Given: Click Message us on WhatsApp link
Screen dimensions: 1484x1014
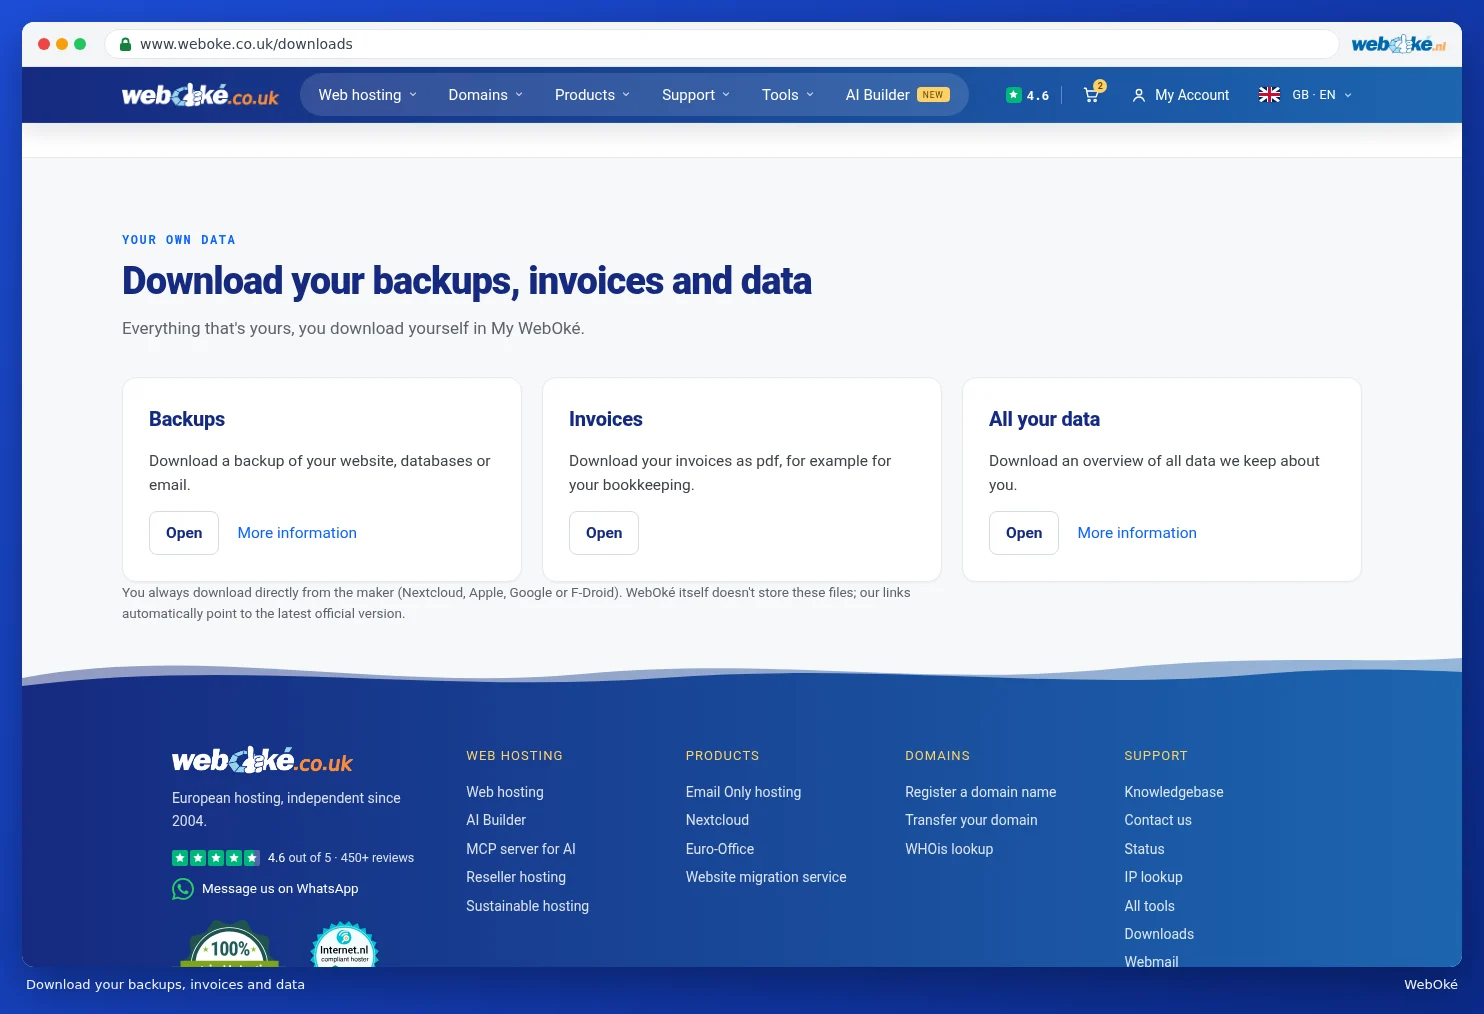Looking at the screenshot, I should point(280,889).
